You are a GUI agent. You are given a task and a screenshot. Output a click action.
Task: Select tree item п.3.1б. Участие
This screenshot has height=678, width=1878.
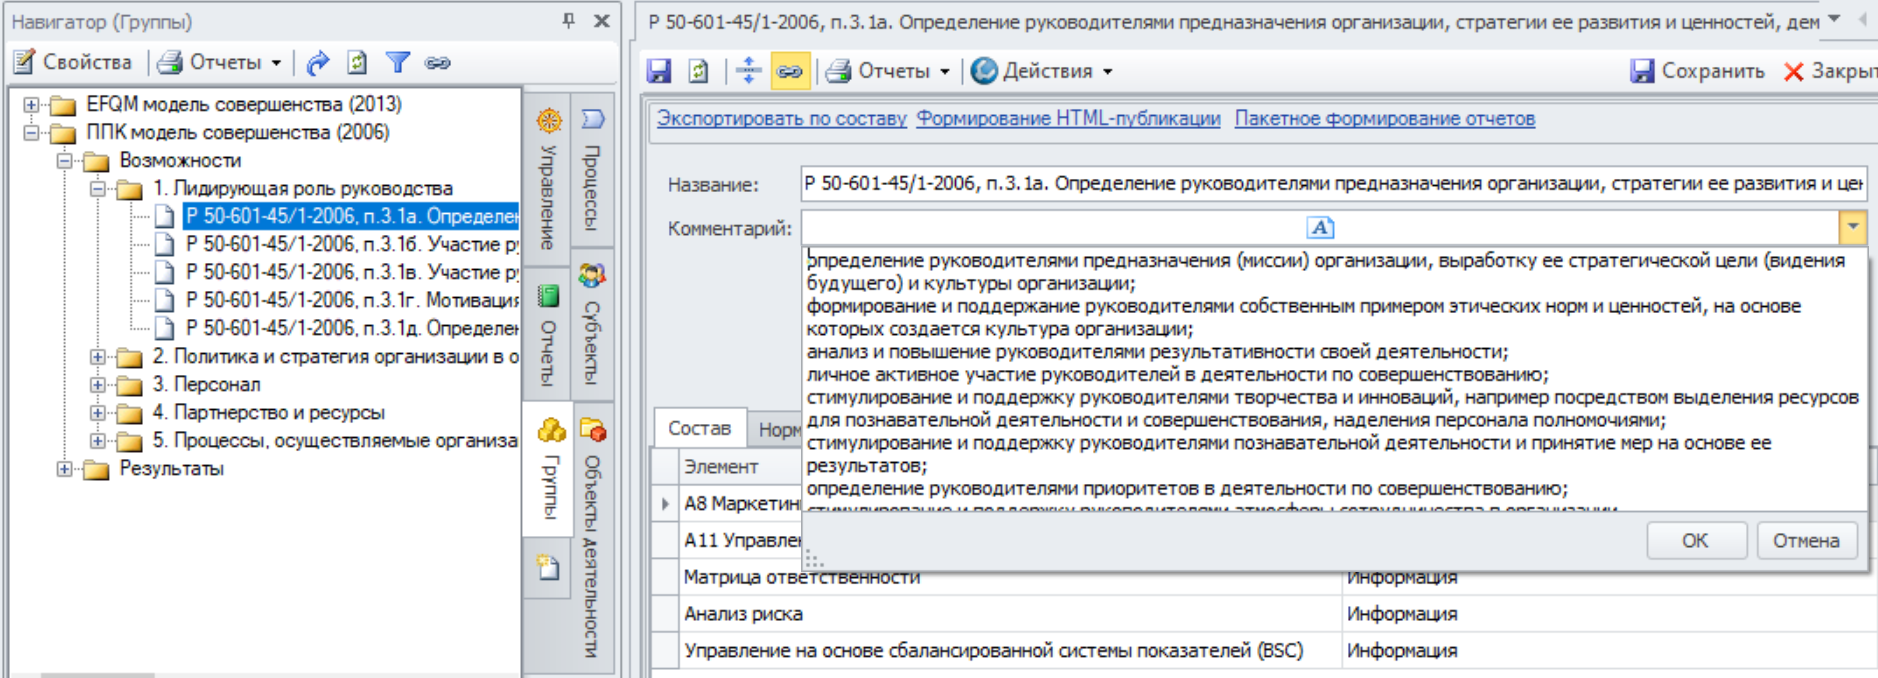(351, 244)
